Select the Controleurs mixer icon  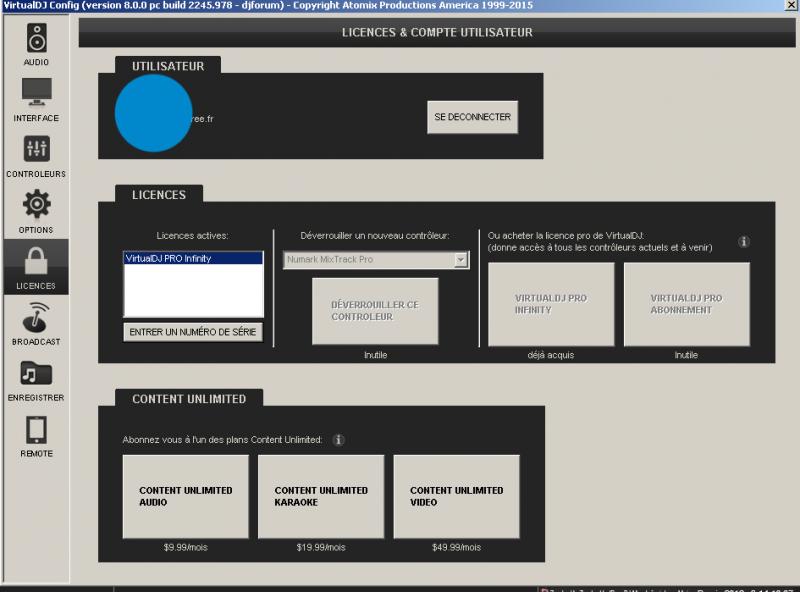pyautogui.click(x=36, y=149)
